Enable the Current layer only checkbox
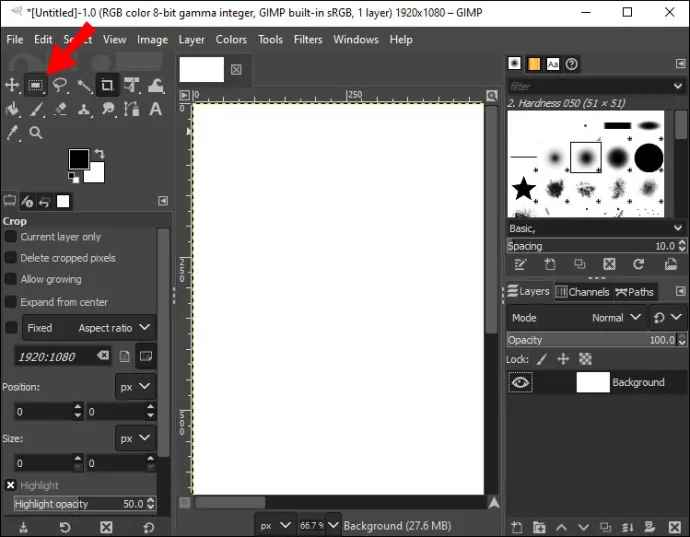The height and width of the screenshot is (537, 690). point(11,237)
